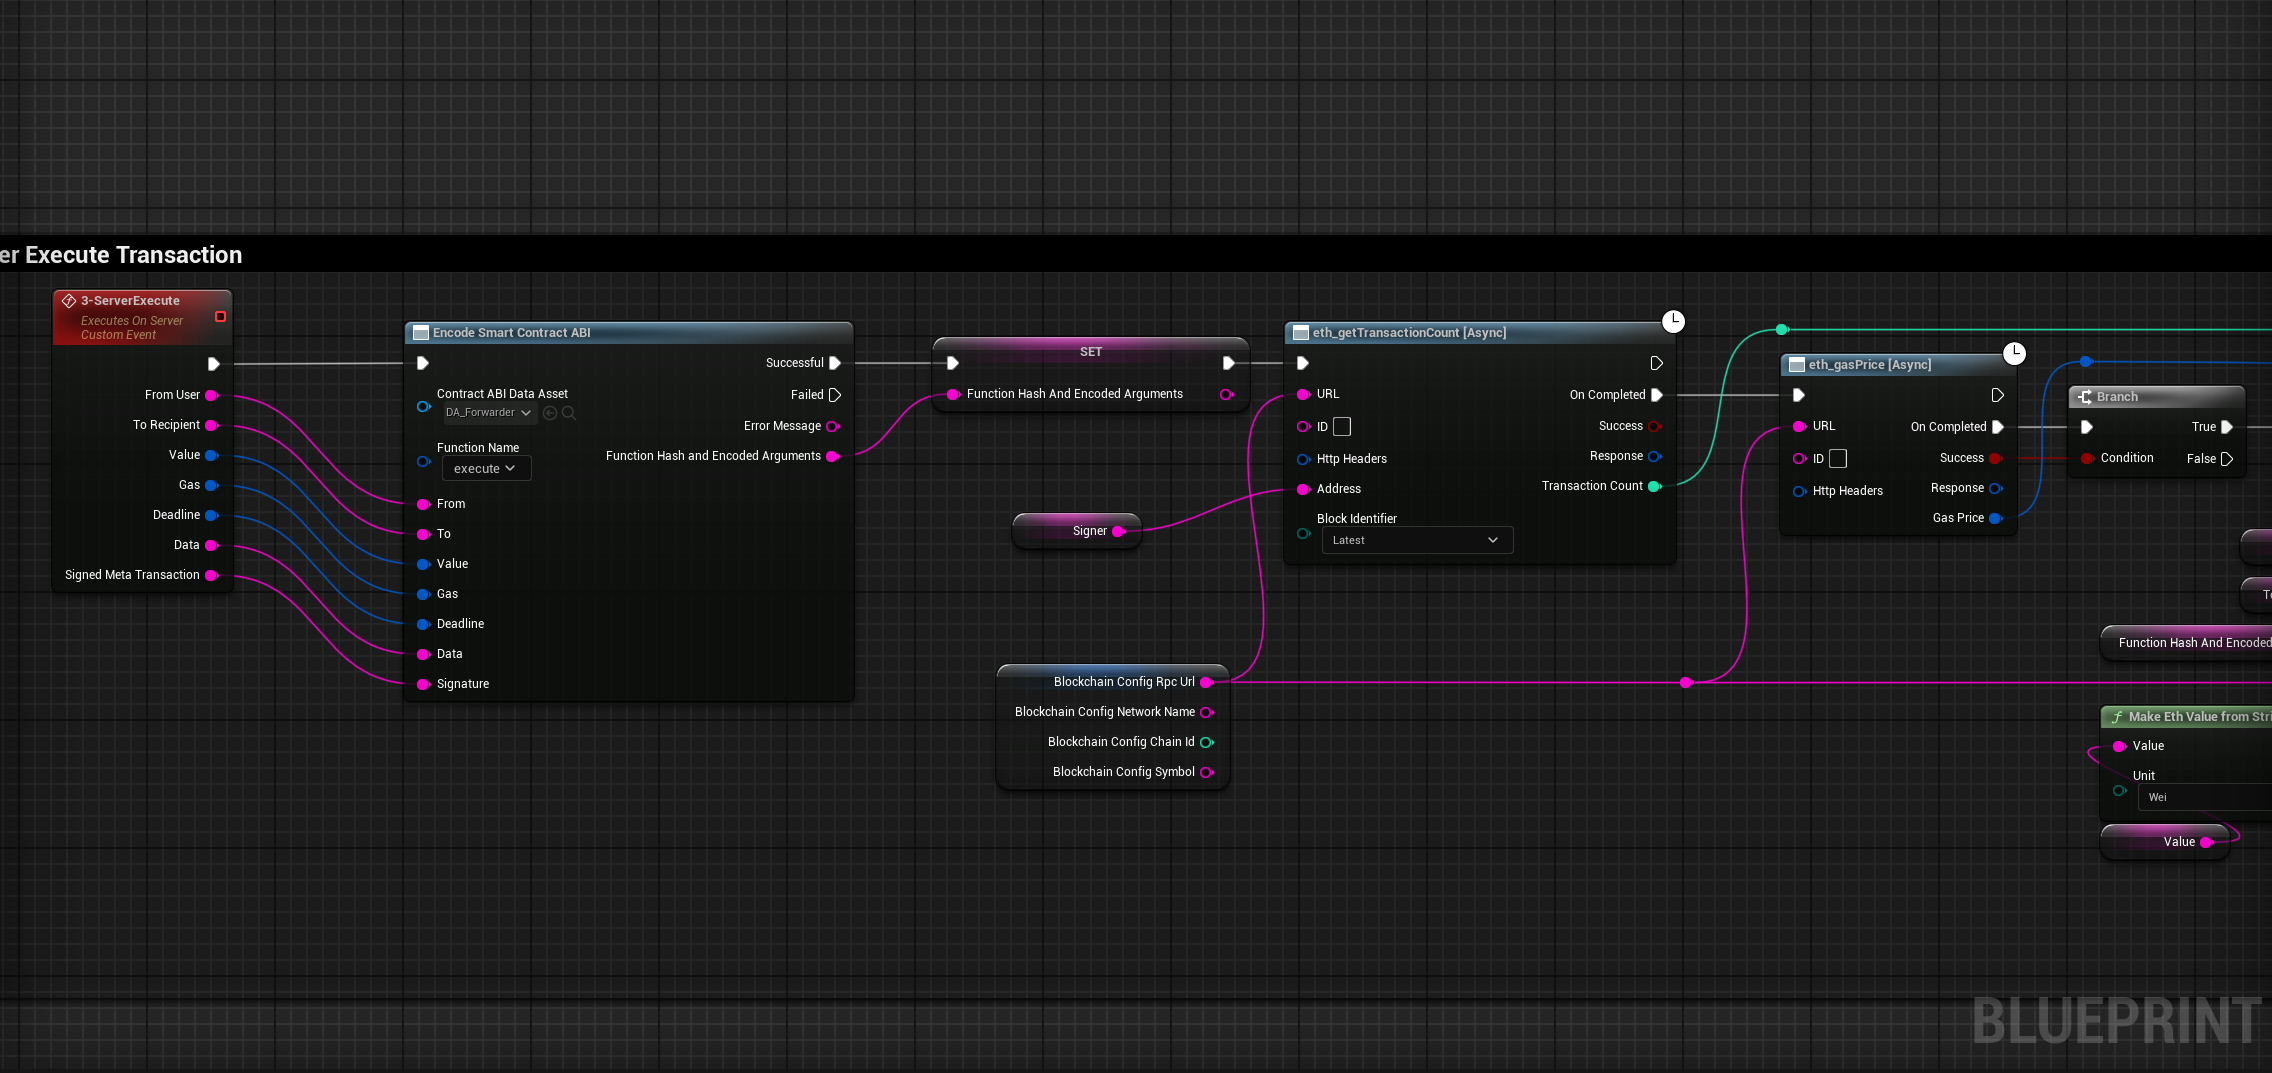Click the False execution pin on Branch
Image resolution: width=2272 pixels, height=1073 pixels.
pyautogui.click(x=2227, y=459)
